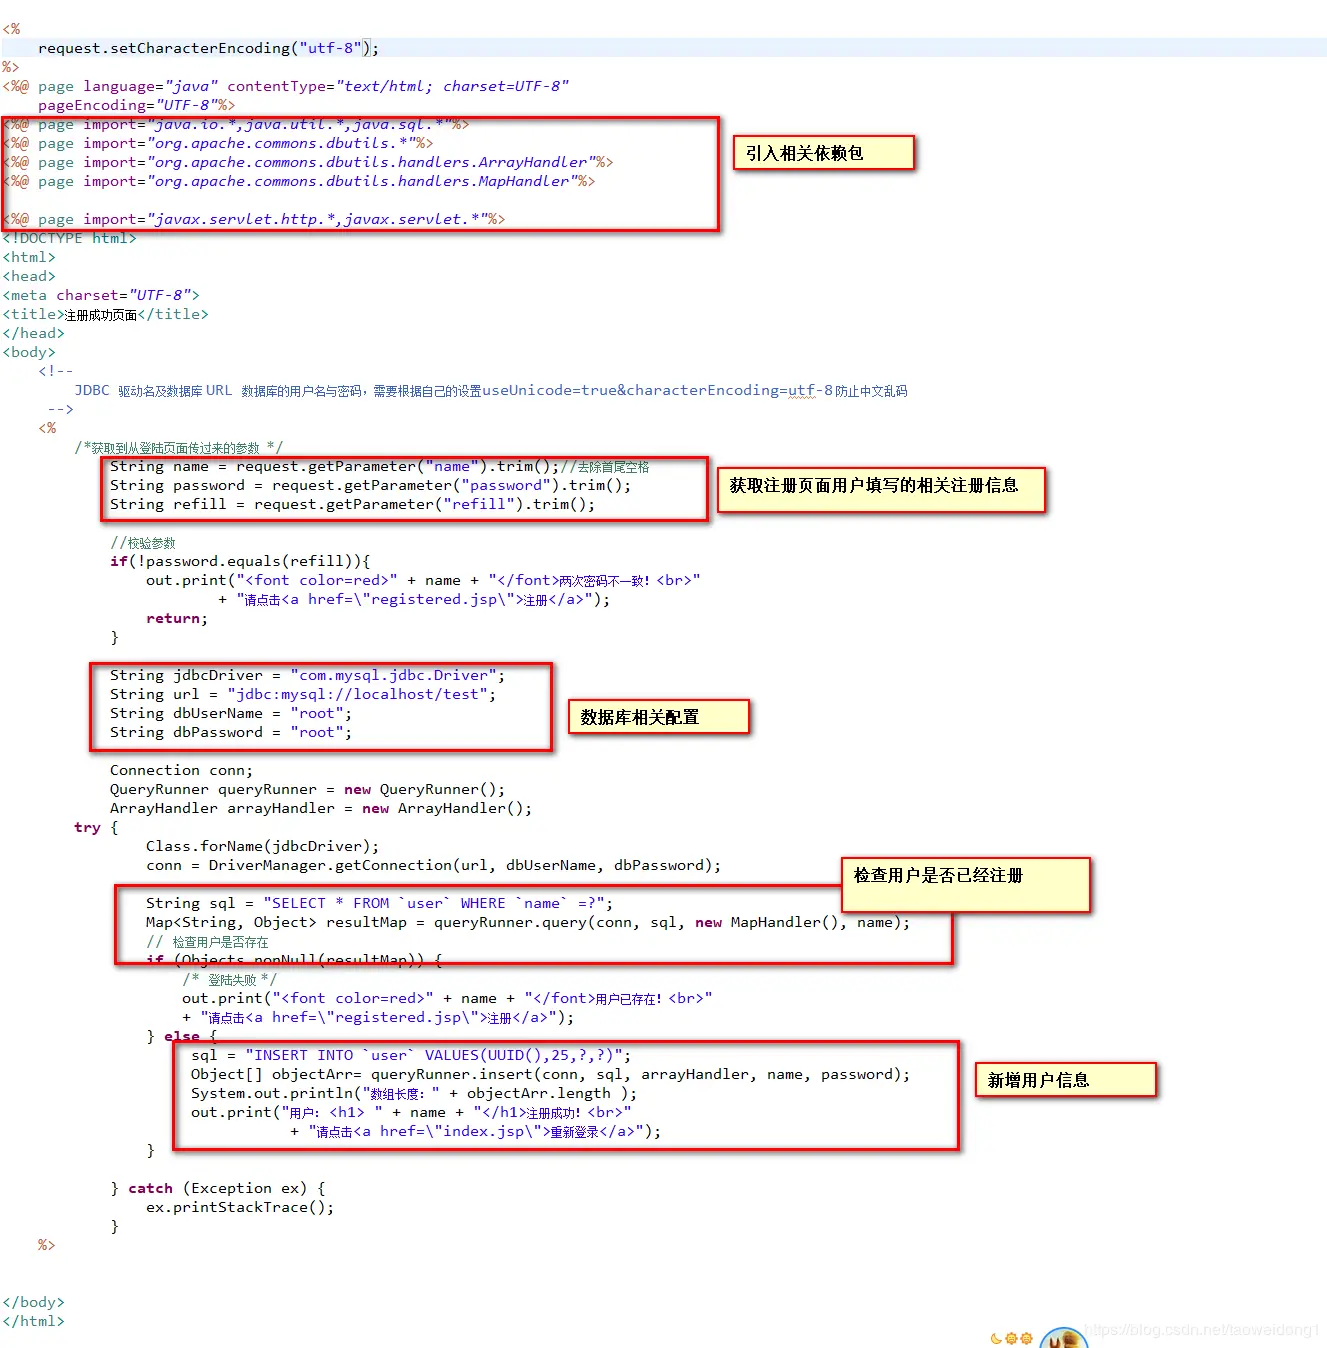1327x1348 pixels.
Task: Click the String password = request.getParameter line
Action: [371, 485]
